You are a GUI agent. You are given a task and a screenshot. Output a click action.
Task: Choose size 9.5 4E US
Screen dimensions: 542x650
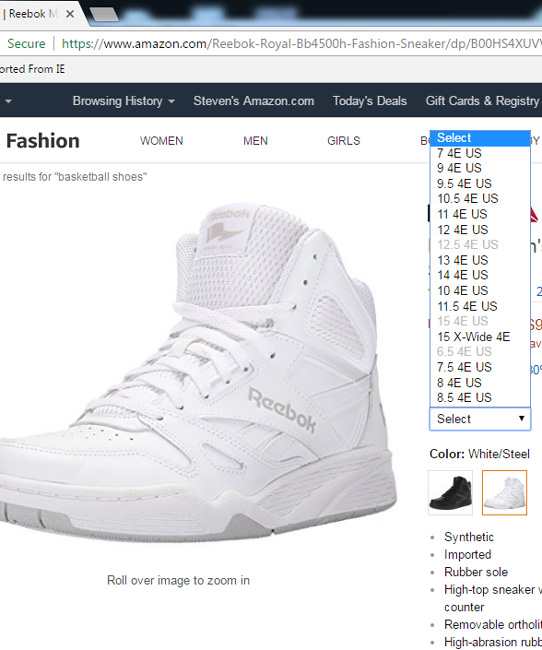(480, 184)
